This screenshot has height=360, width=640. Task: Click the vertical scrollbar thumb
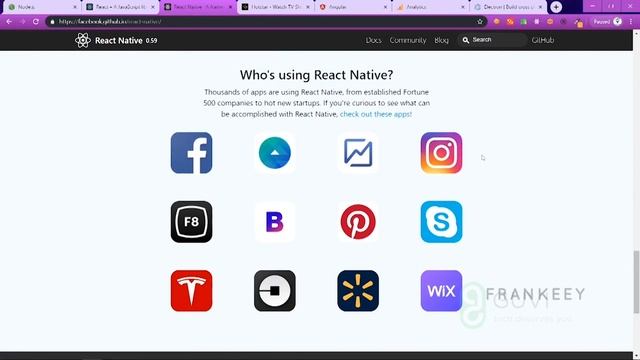pyautogui.click(x=636, y=282)
